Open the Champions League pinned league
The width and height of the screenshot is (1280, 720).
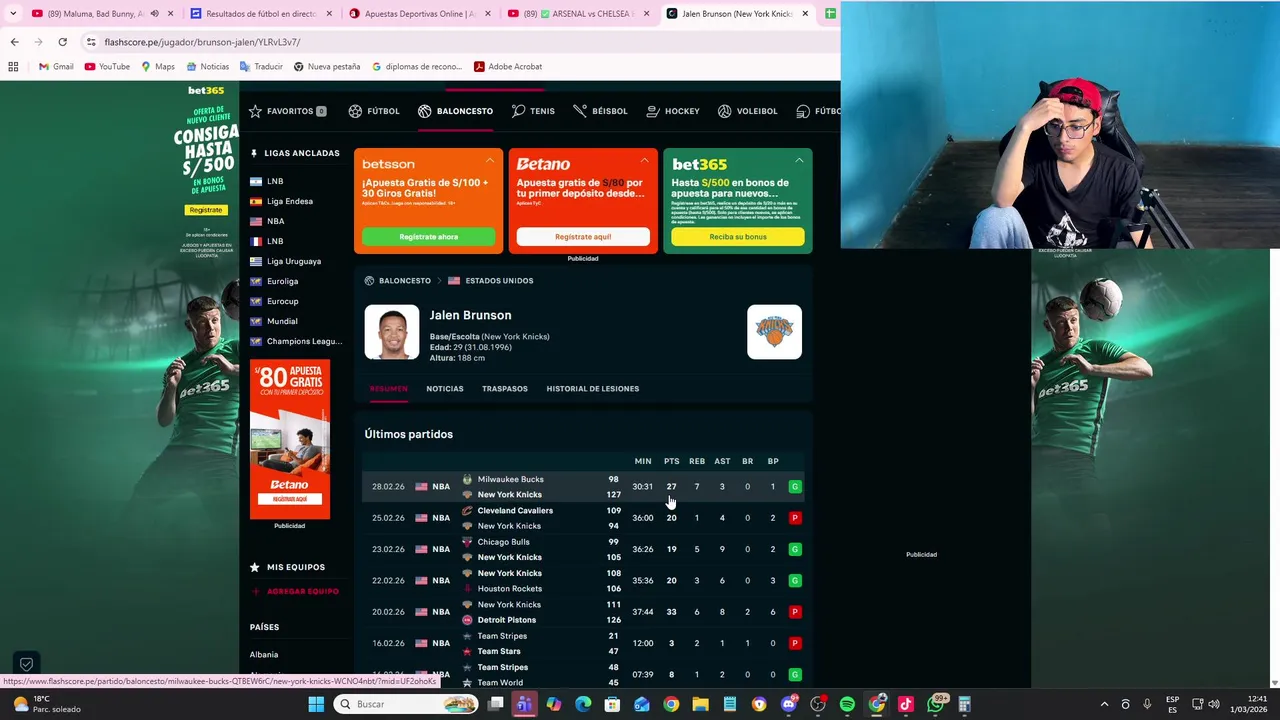point(296,341)
